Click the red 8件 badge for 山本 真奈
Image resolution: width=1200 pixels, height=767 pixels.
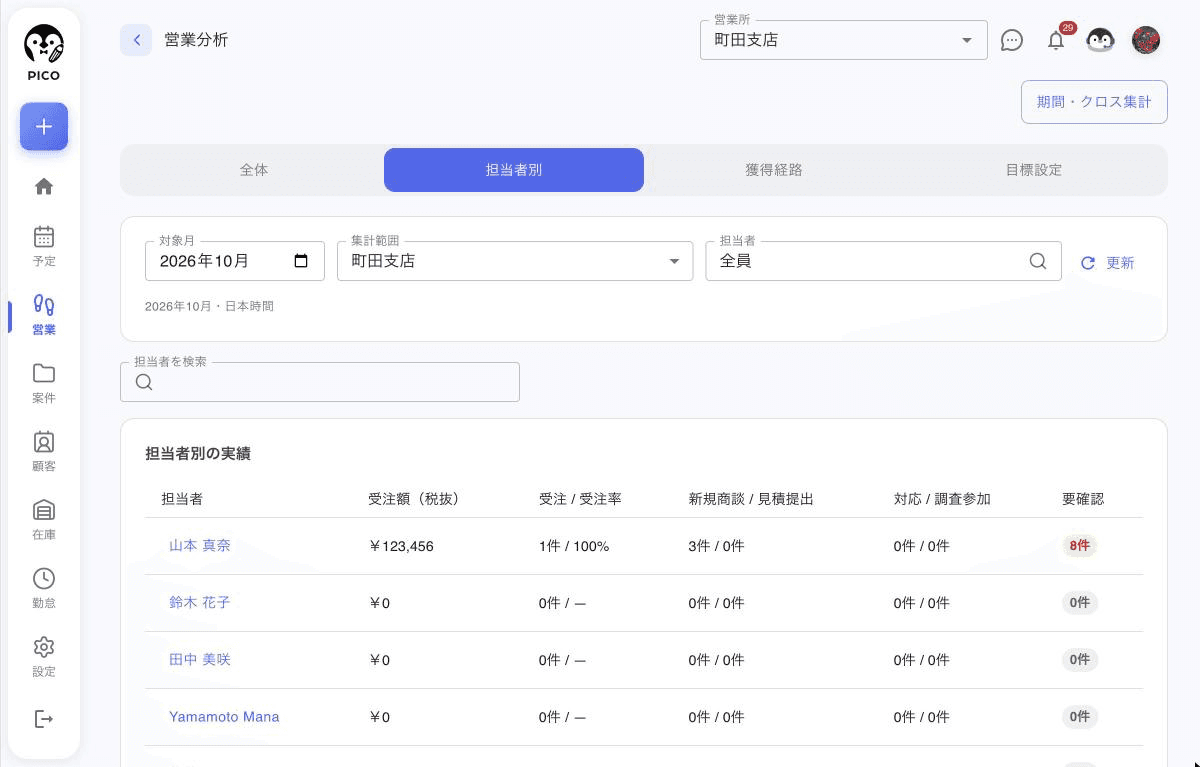[1079, 546]
